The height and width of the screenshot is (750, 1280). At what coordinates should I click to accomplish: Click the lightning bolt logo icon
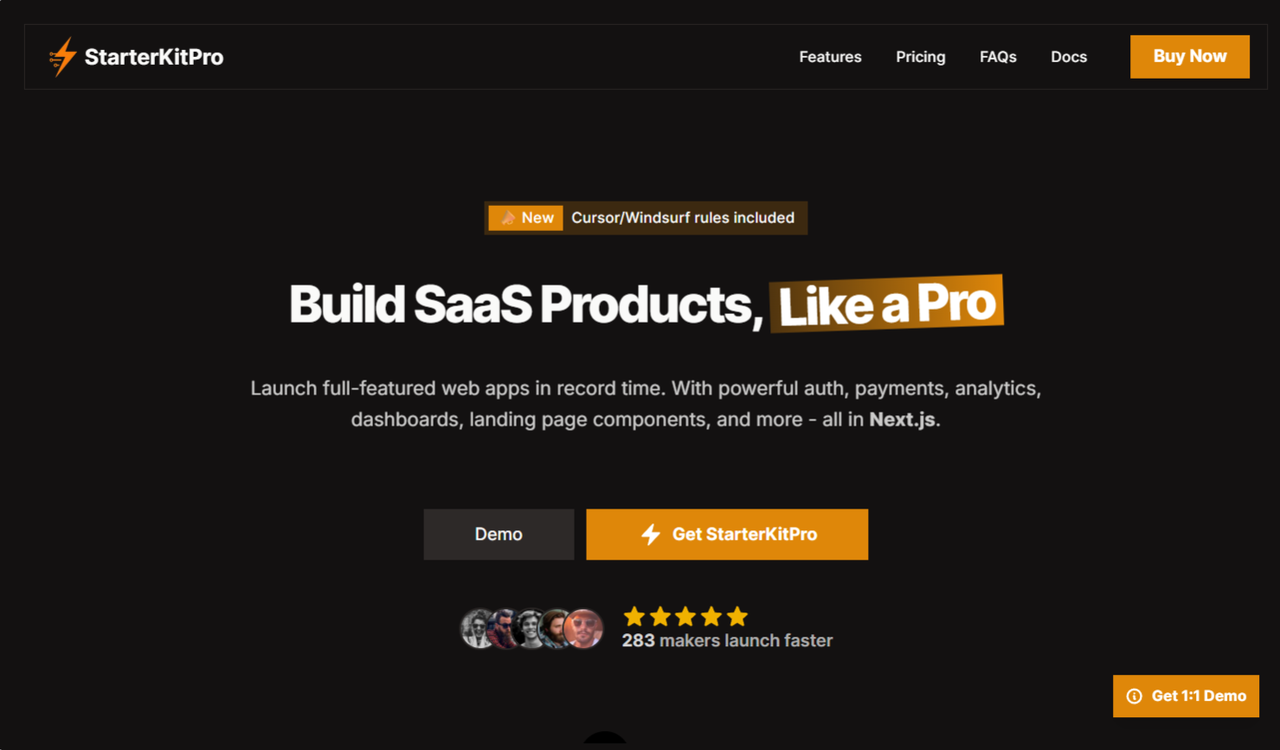[x=61, y=56]
